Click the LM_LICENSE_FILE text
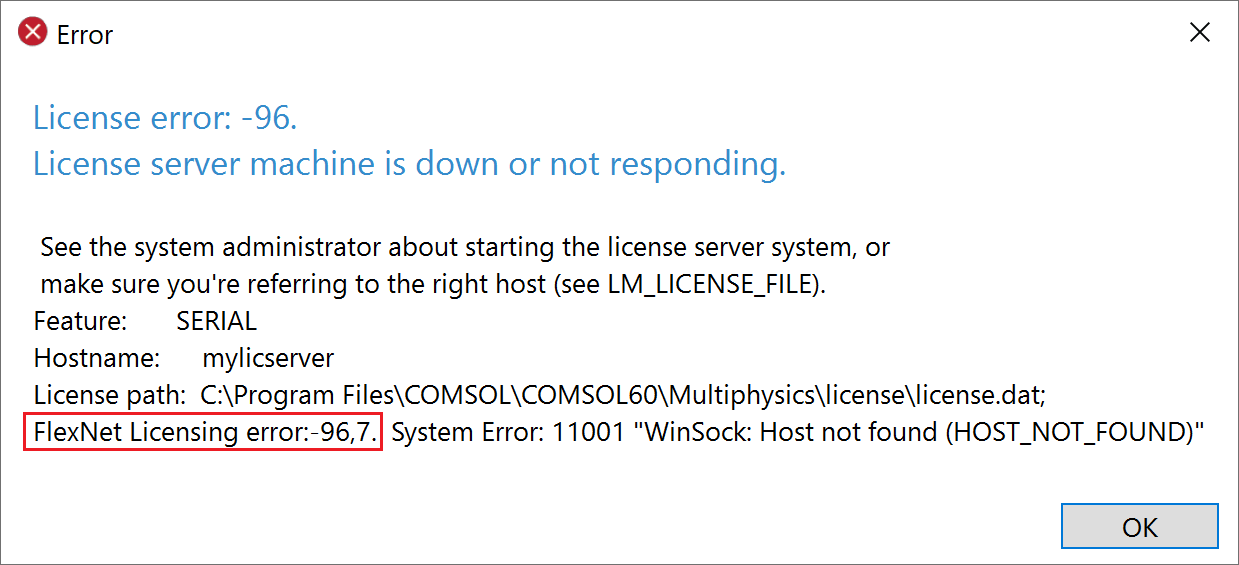Image resolution: width=1239 pixels, height=565 pixels. (x=711, y=284)
